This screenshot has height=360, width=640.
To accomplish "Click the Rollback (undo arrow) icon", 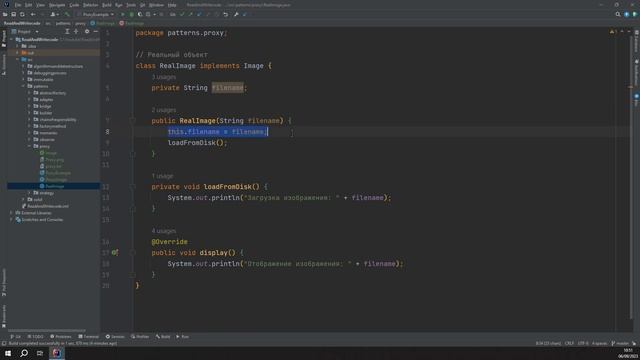I will click(x=226, y=14).
